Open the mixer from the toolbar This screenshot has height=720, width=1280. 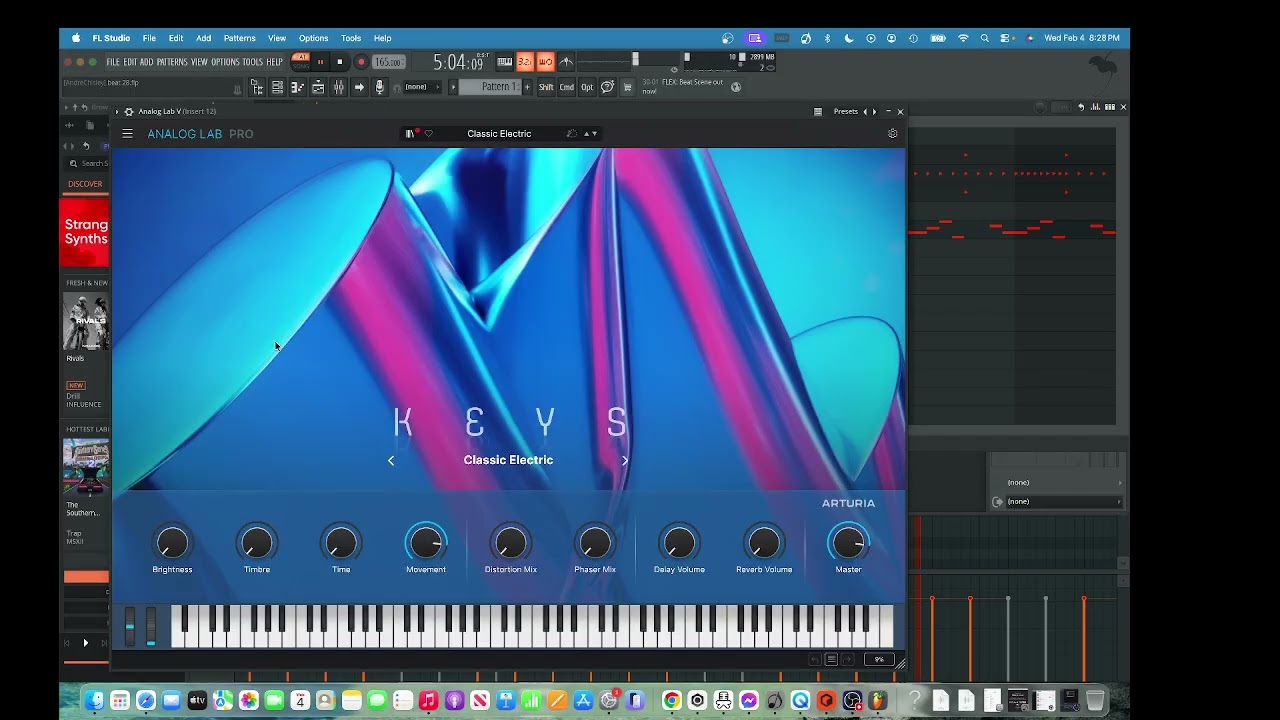coord(339,87)
